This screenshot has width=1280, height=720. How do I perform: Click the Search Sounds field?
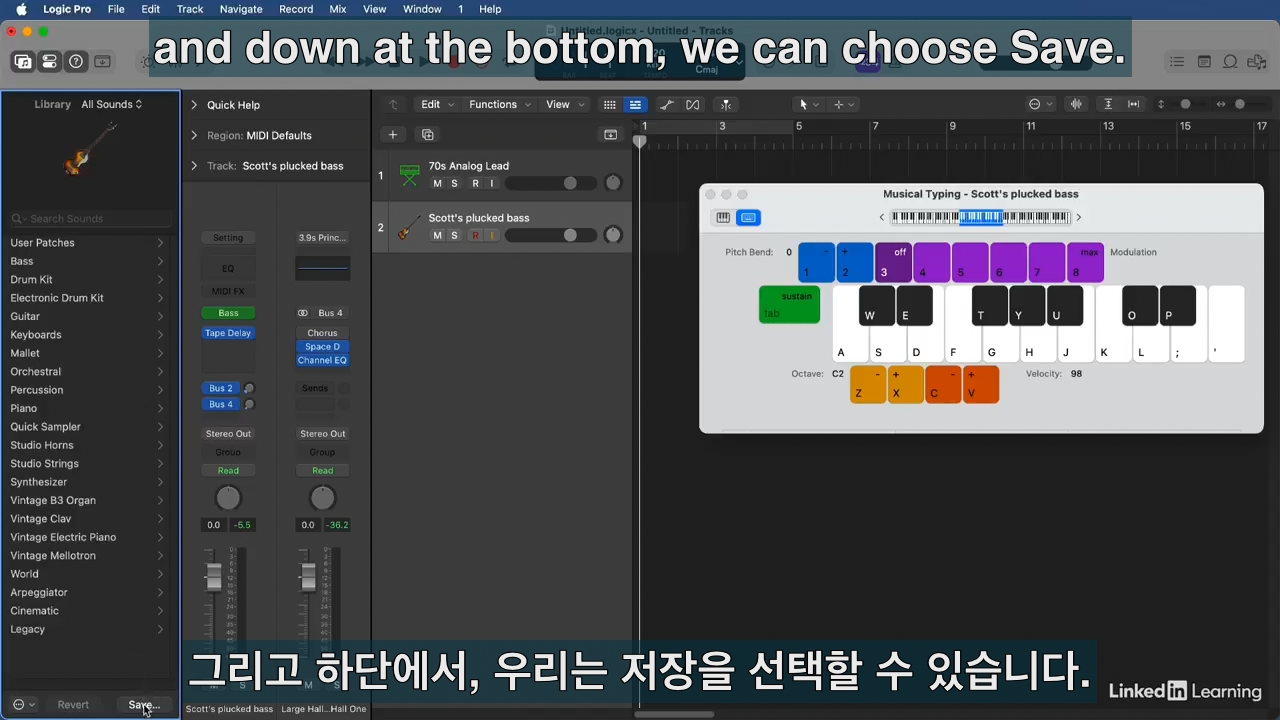[90, 218]
